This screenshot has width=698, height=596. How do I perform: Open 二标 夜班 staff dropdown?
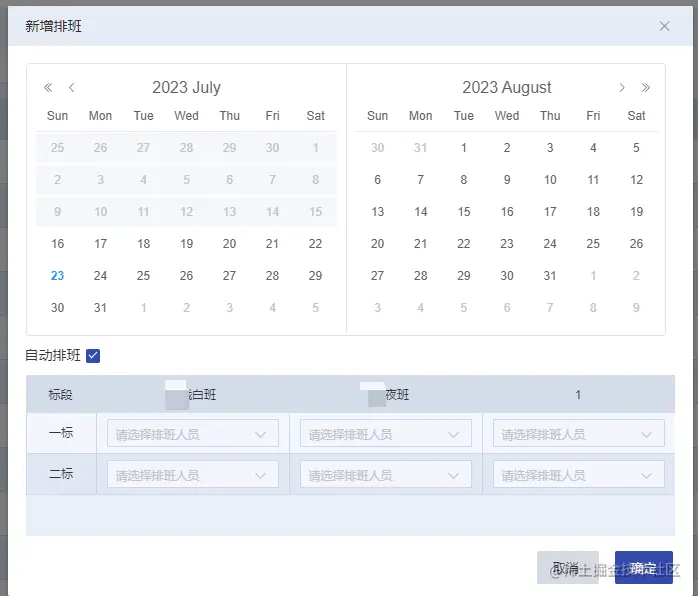tap(386, 474)
